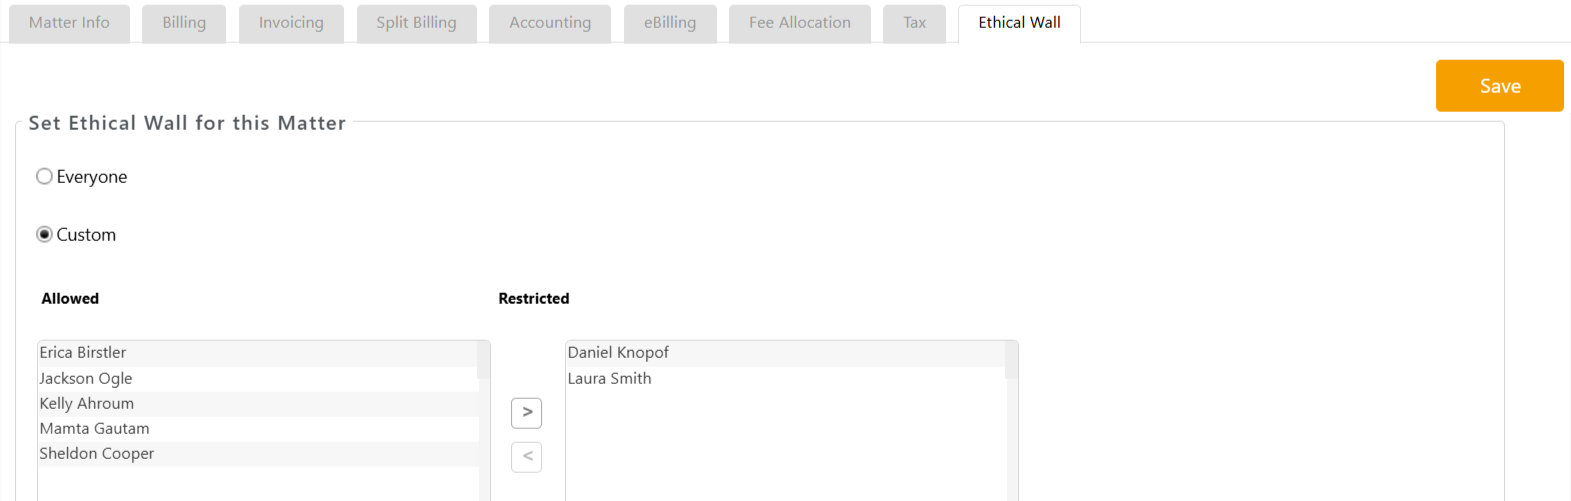Pick Kelly Ahroum from Allowed list

pos(87,404)
